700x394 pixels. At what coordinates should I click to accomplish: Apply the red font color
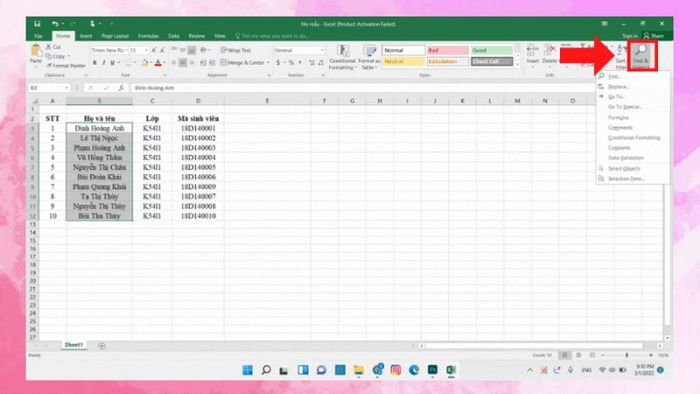coord(158,63)
